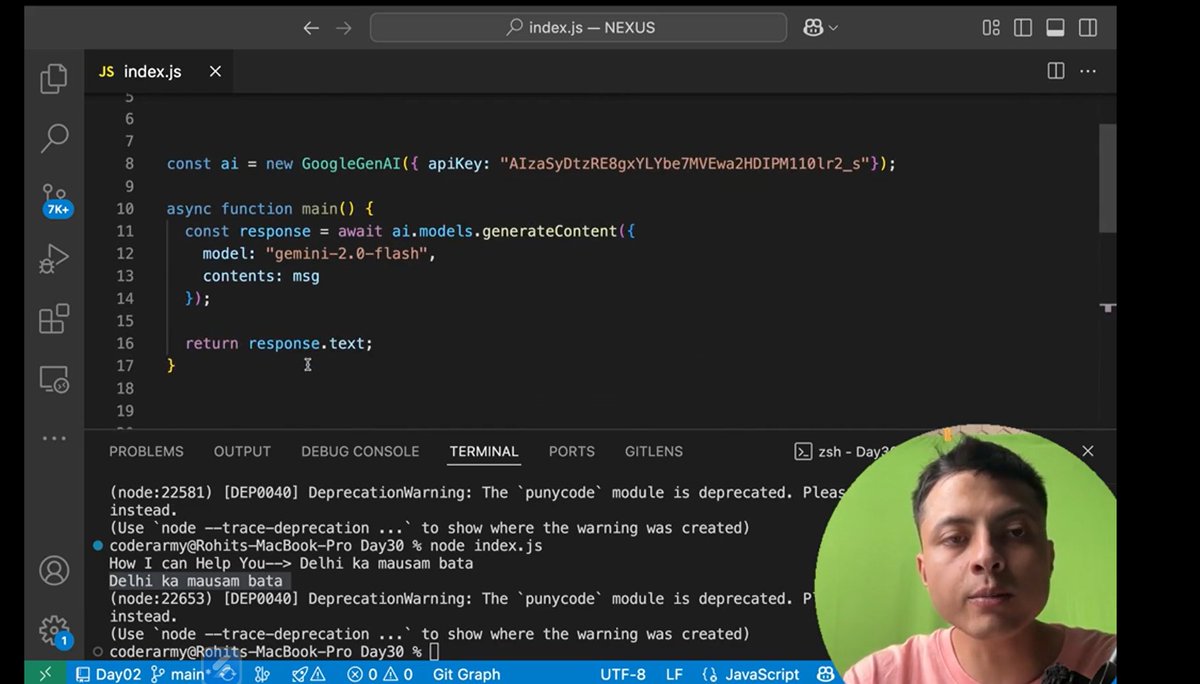This screenshot has width=1200, height=684.
Task: Click 'async function main()' on line 10
Action: click(x=261, y=208)
